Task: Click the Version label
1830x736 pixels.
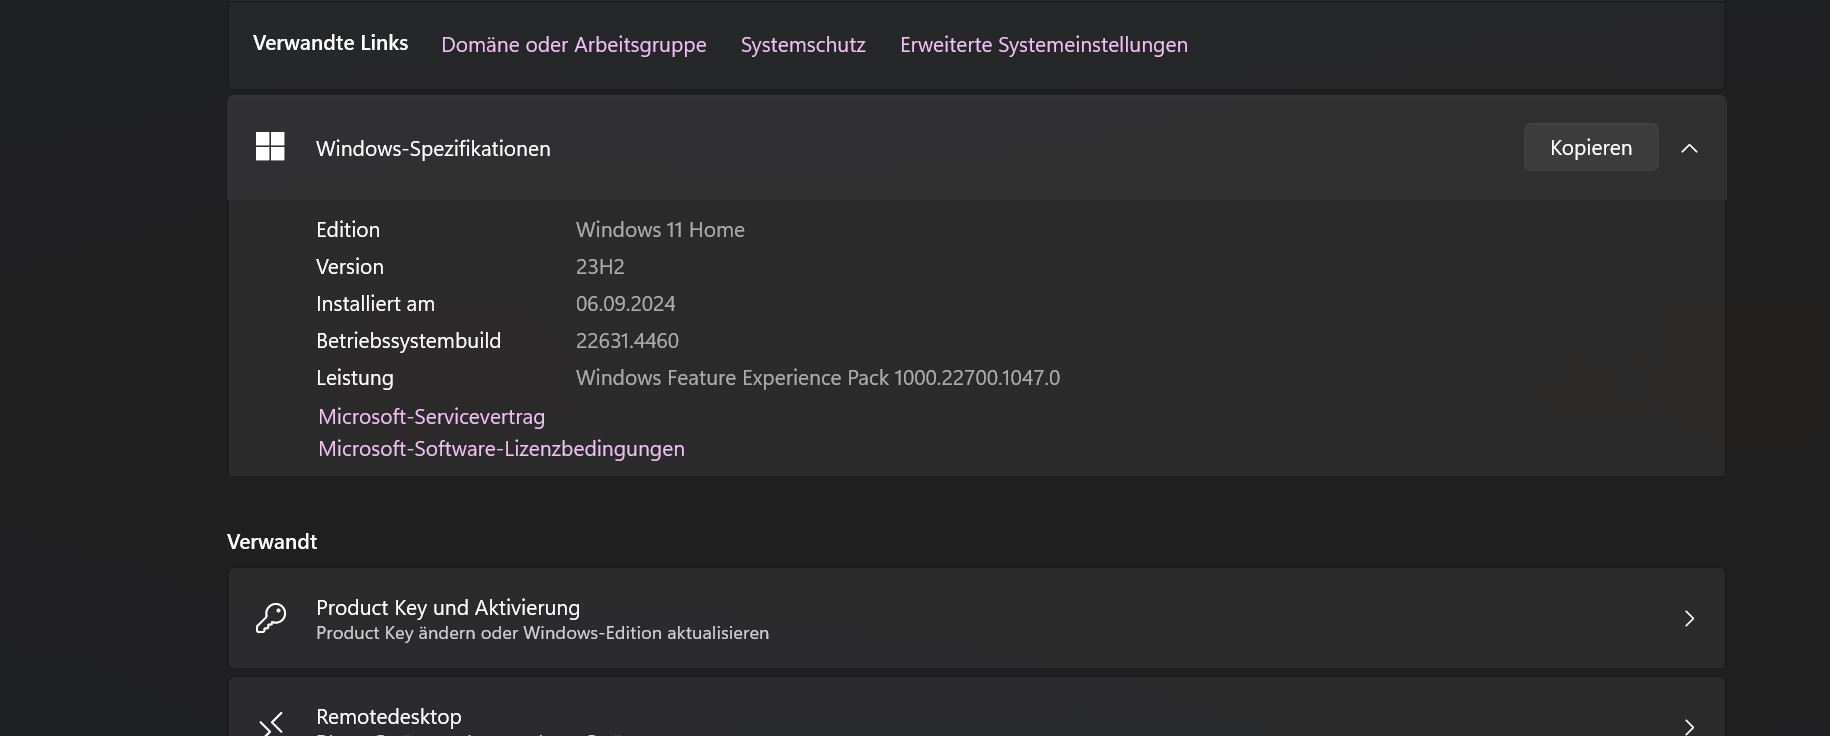Action: [x=350, y=267]
